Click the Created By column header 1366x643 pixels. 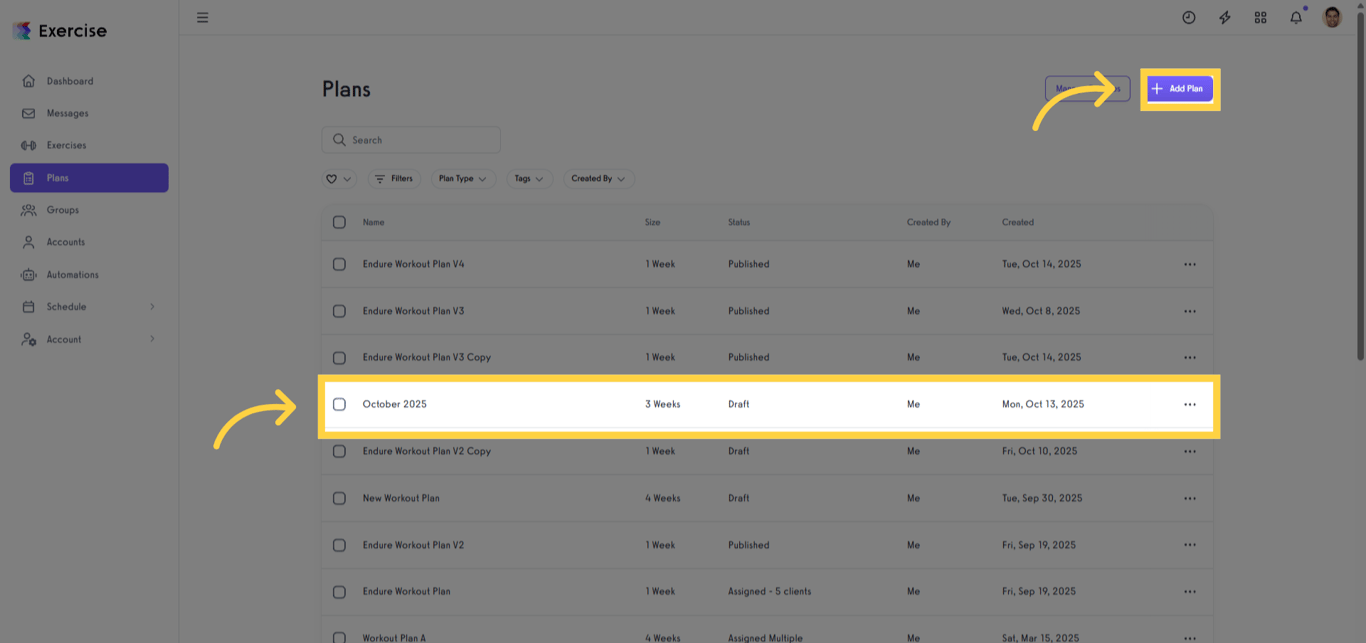929,222
